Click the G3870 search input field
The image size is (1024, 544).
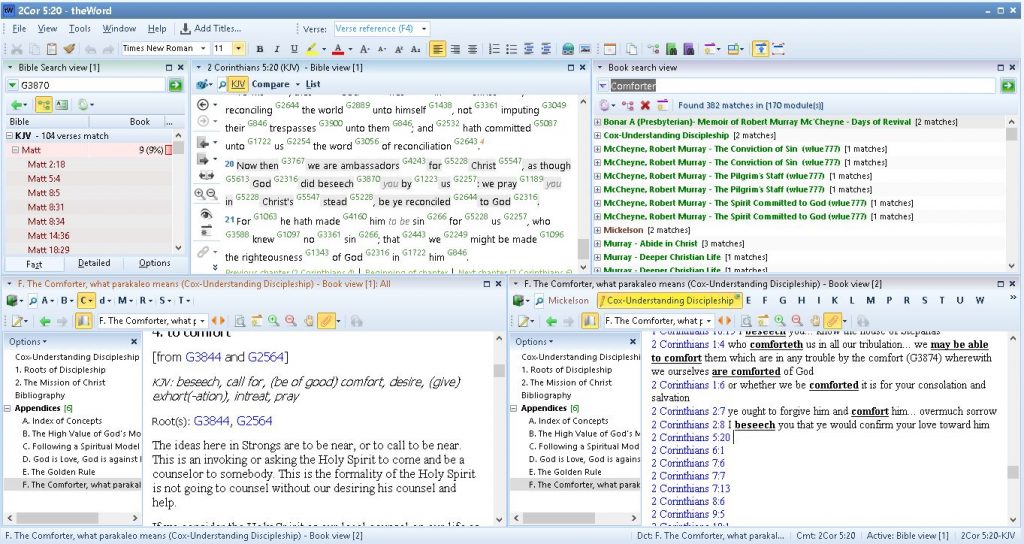click(91, 85)
